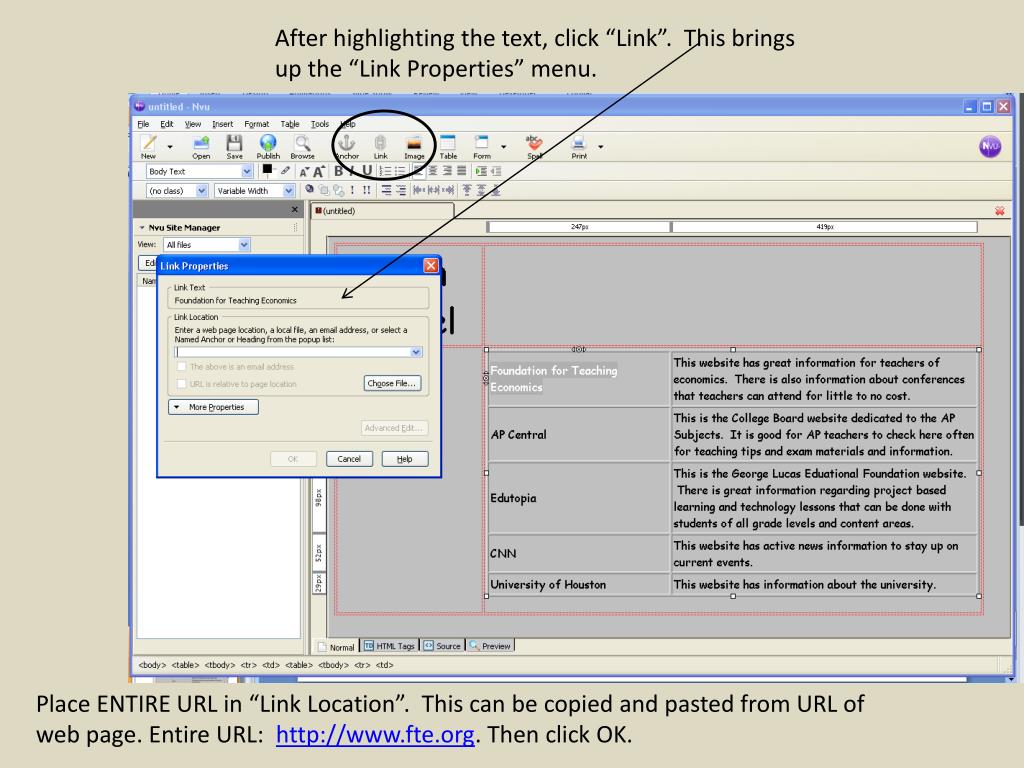1024x768 pixels.
Task: Open the Format menu
Action: [257, 124]
